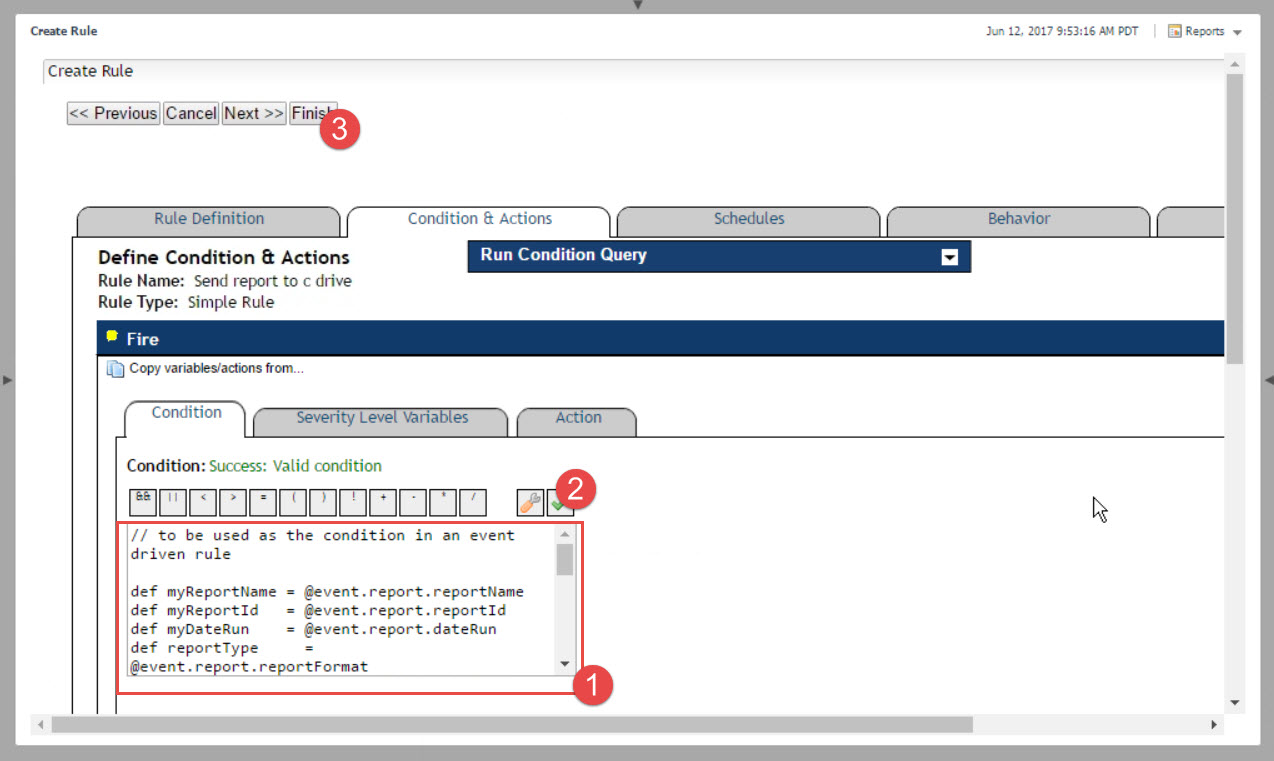Open the Reports dropdown menu

[x=1205, y=32]
